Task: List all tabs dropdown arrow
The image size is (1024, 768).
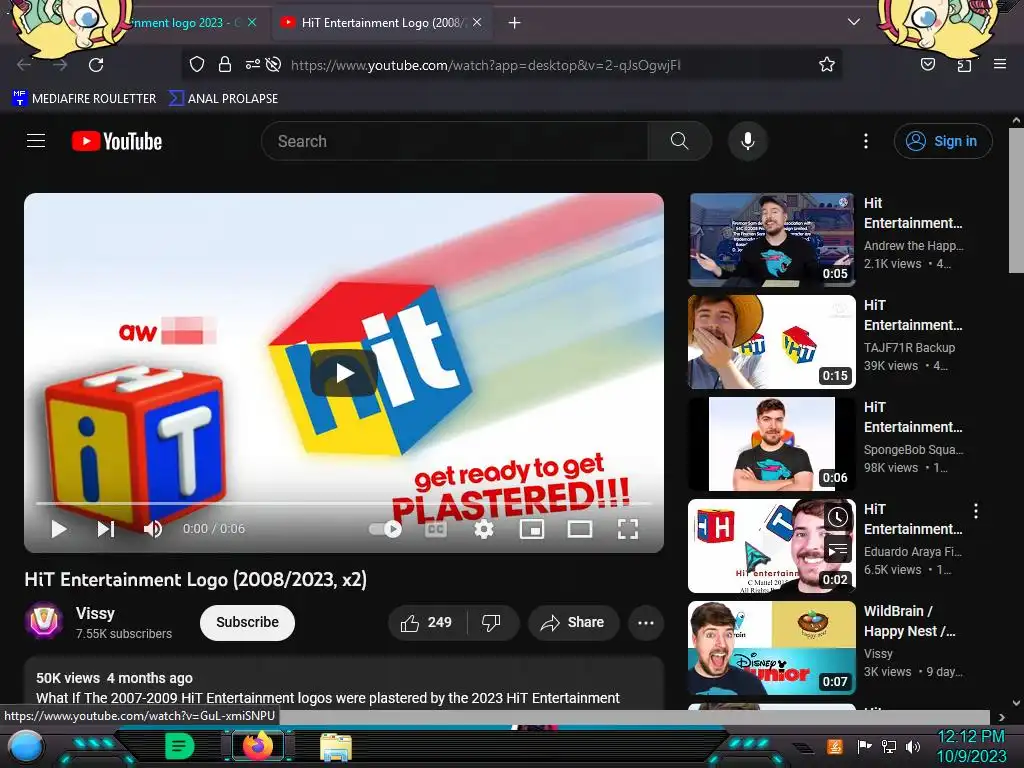Action: click(x=854, y=22)
